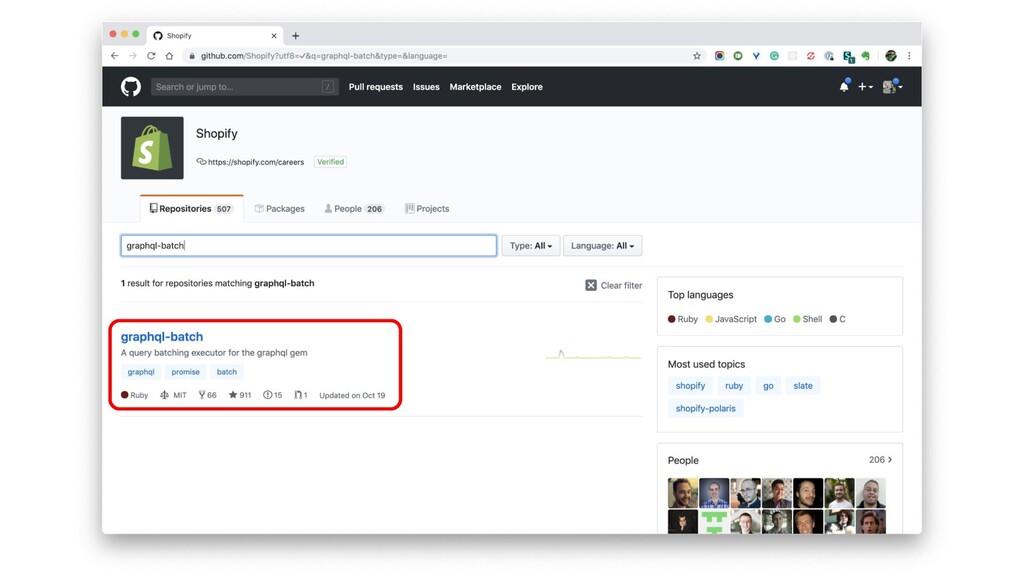Image resolution: width=1024 pixels, height=576 pixels.
Task: Click the browser forward arrow
Action: click(133, 56)
